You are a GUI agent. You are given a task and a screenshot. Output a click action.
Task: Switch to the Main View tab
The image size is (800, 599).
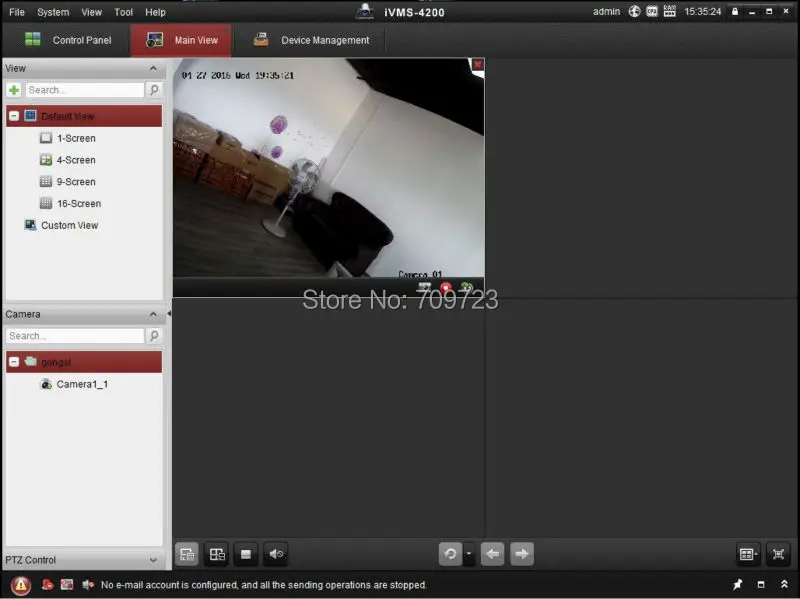(181, 40)
